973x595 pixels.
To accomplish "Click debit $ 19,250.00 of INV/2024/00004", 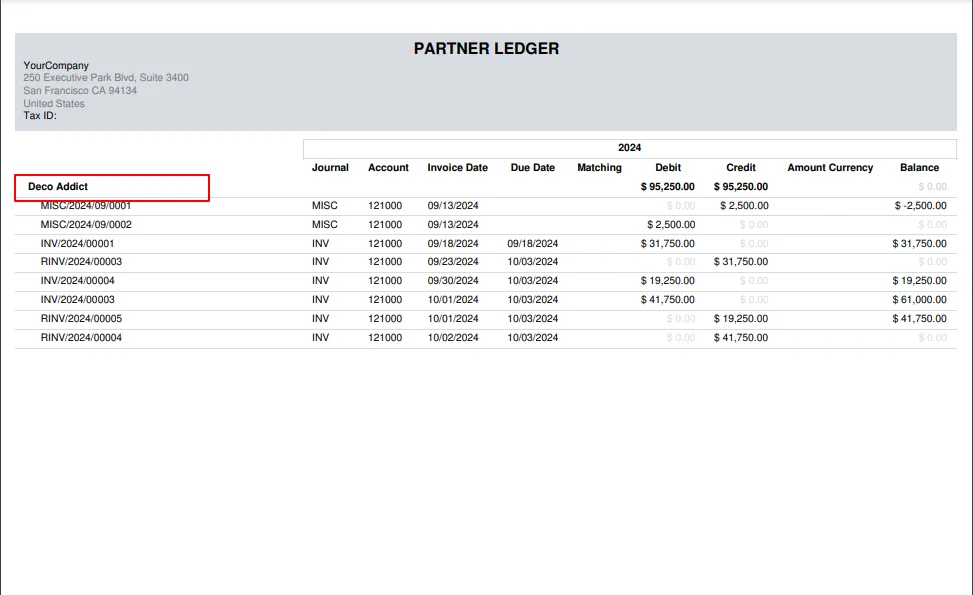I will coord(668,280).
